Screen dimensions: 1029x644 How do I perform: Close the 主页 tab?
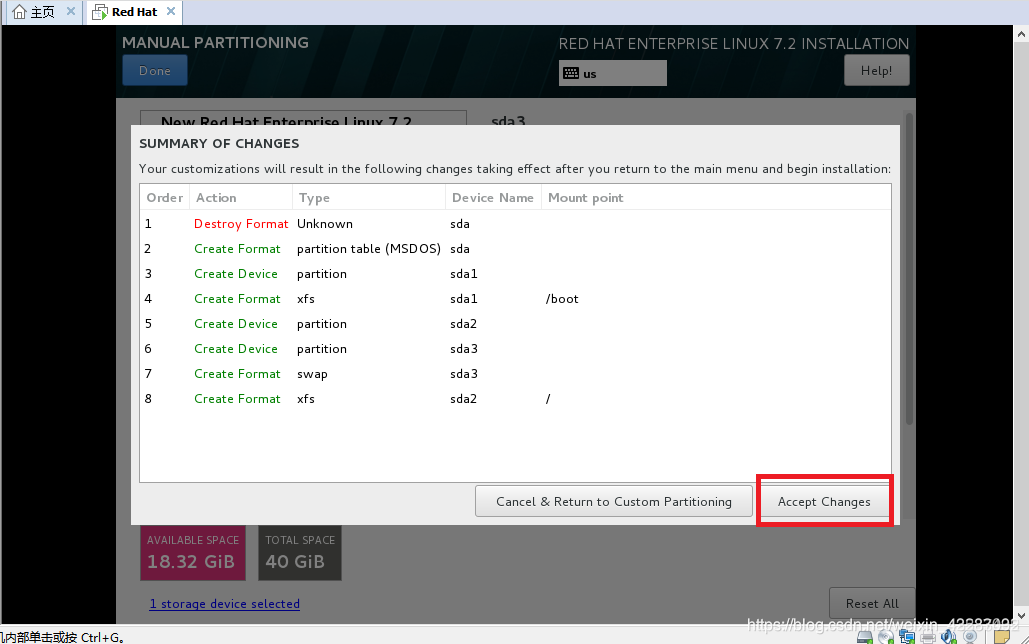click(x=71, y=11)
